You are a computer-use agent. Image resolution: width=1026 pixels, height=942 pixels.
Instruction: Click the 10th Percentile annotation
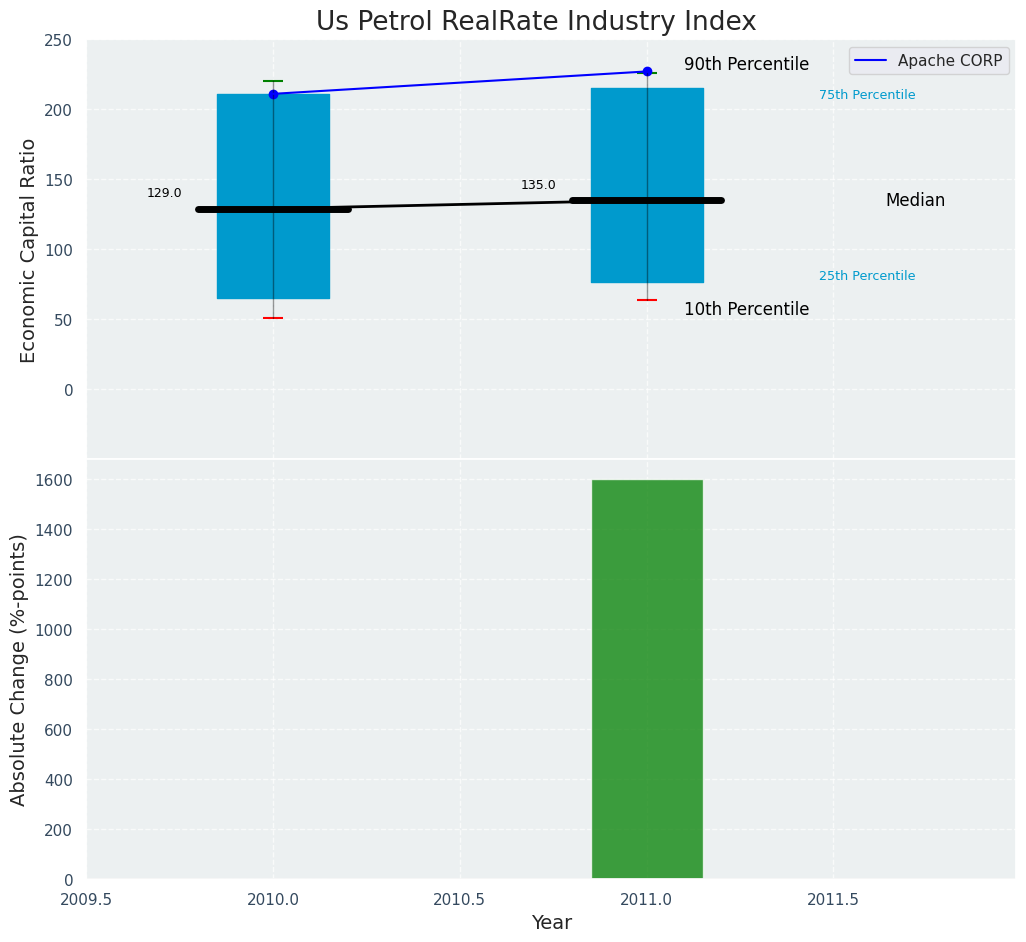coord(746,309)
